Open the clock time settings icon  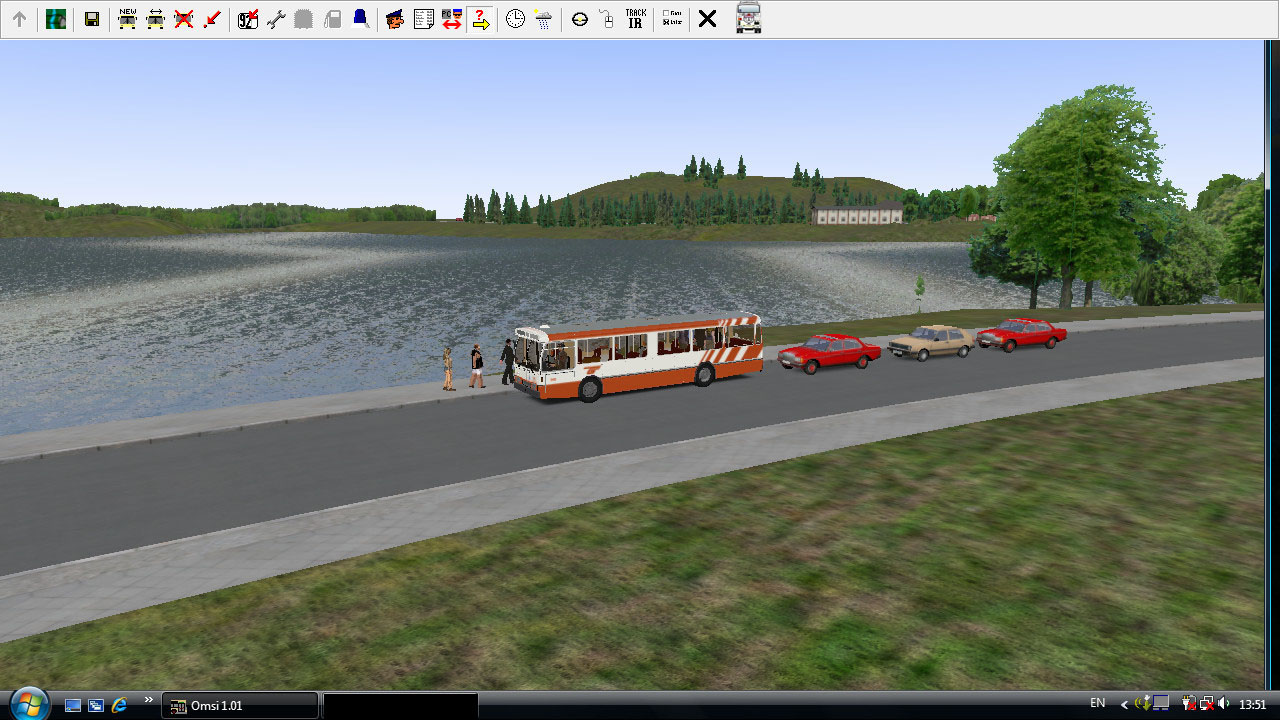tap(515, 19)
